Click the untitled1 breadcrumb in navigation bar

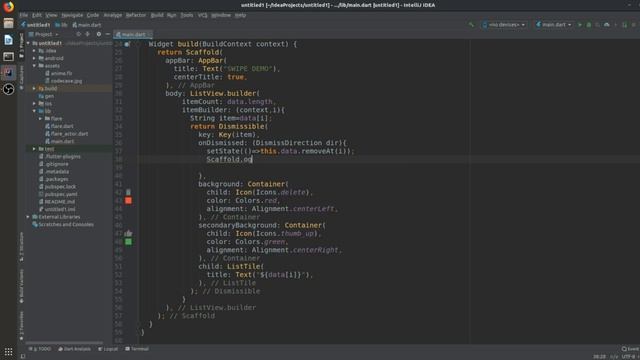click(36, 25)
